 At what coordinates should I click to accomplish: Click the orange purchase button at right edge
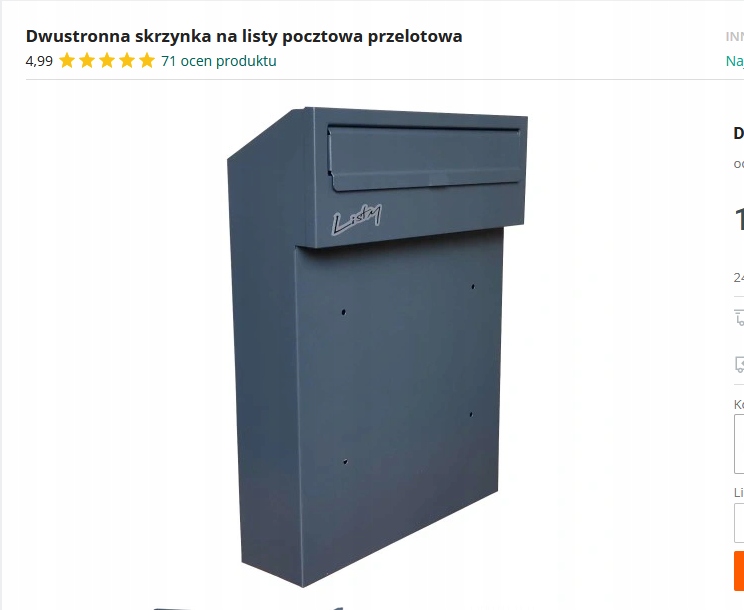(739, 571)
